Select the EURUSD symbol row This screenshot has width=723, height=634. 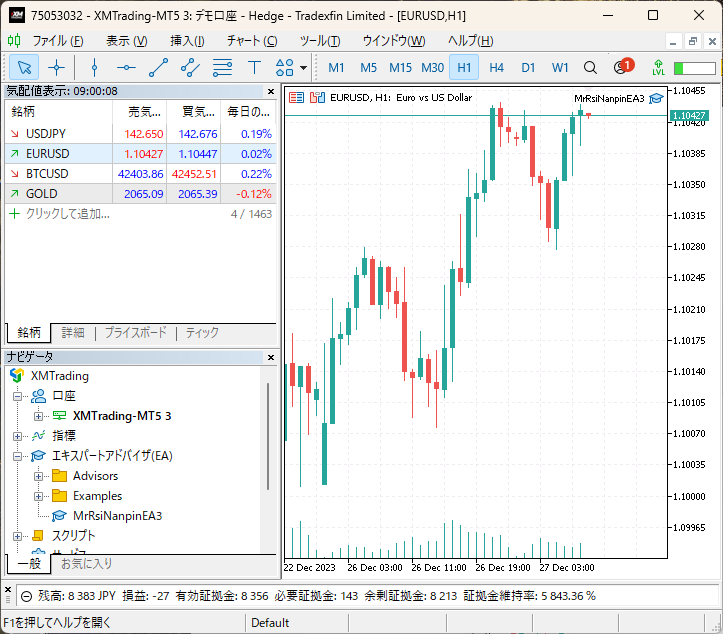tap(141, 154)
